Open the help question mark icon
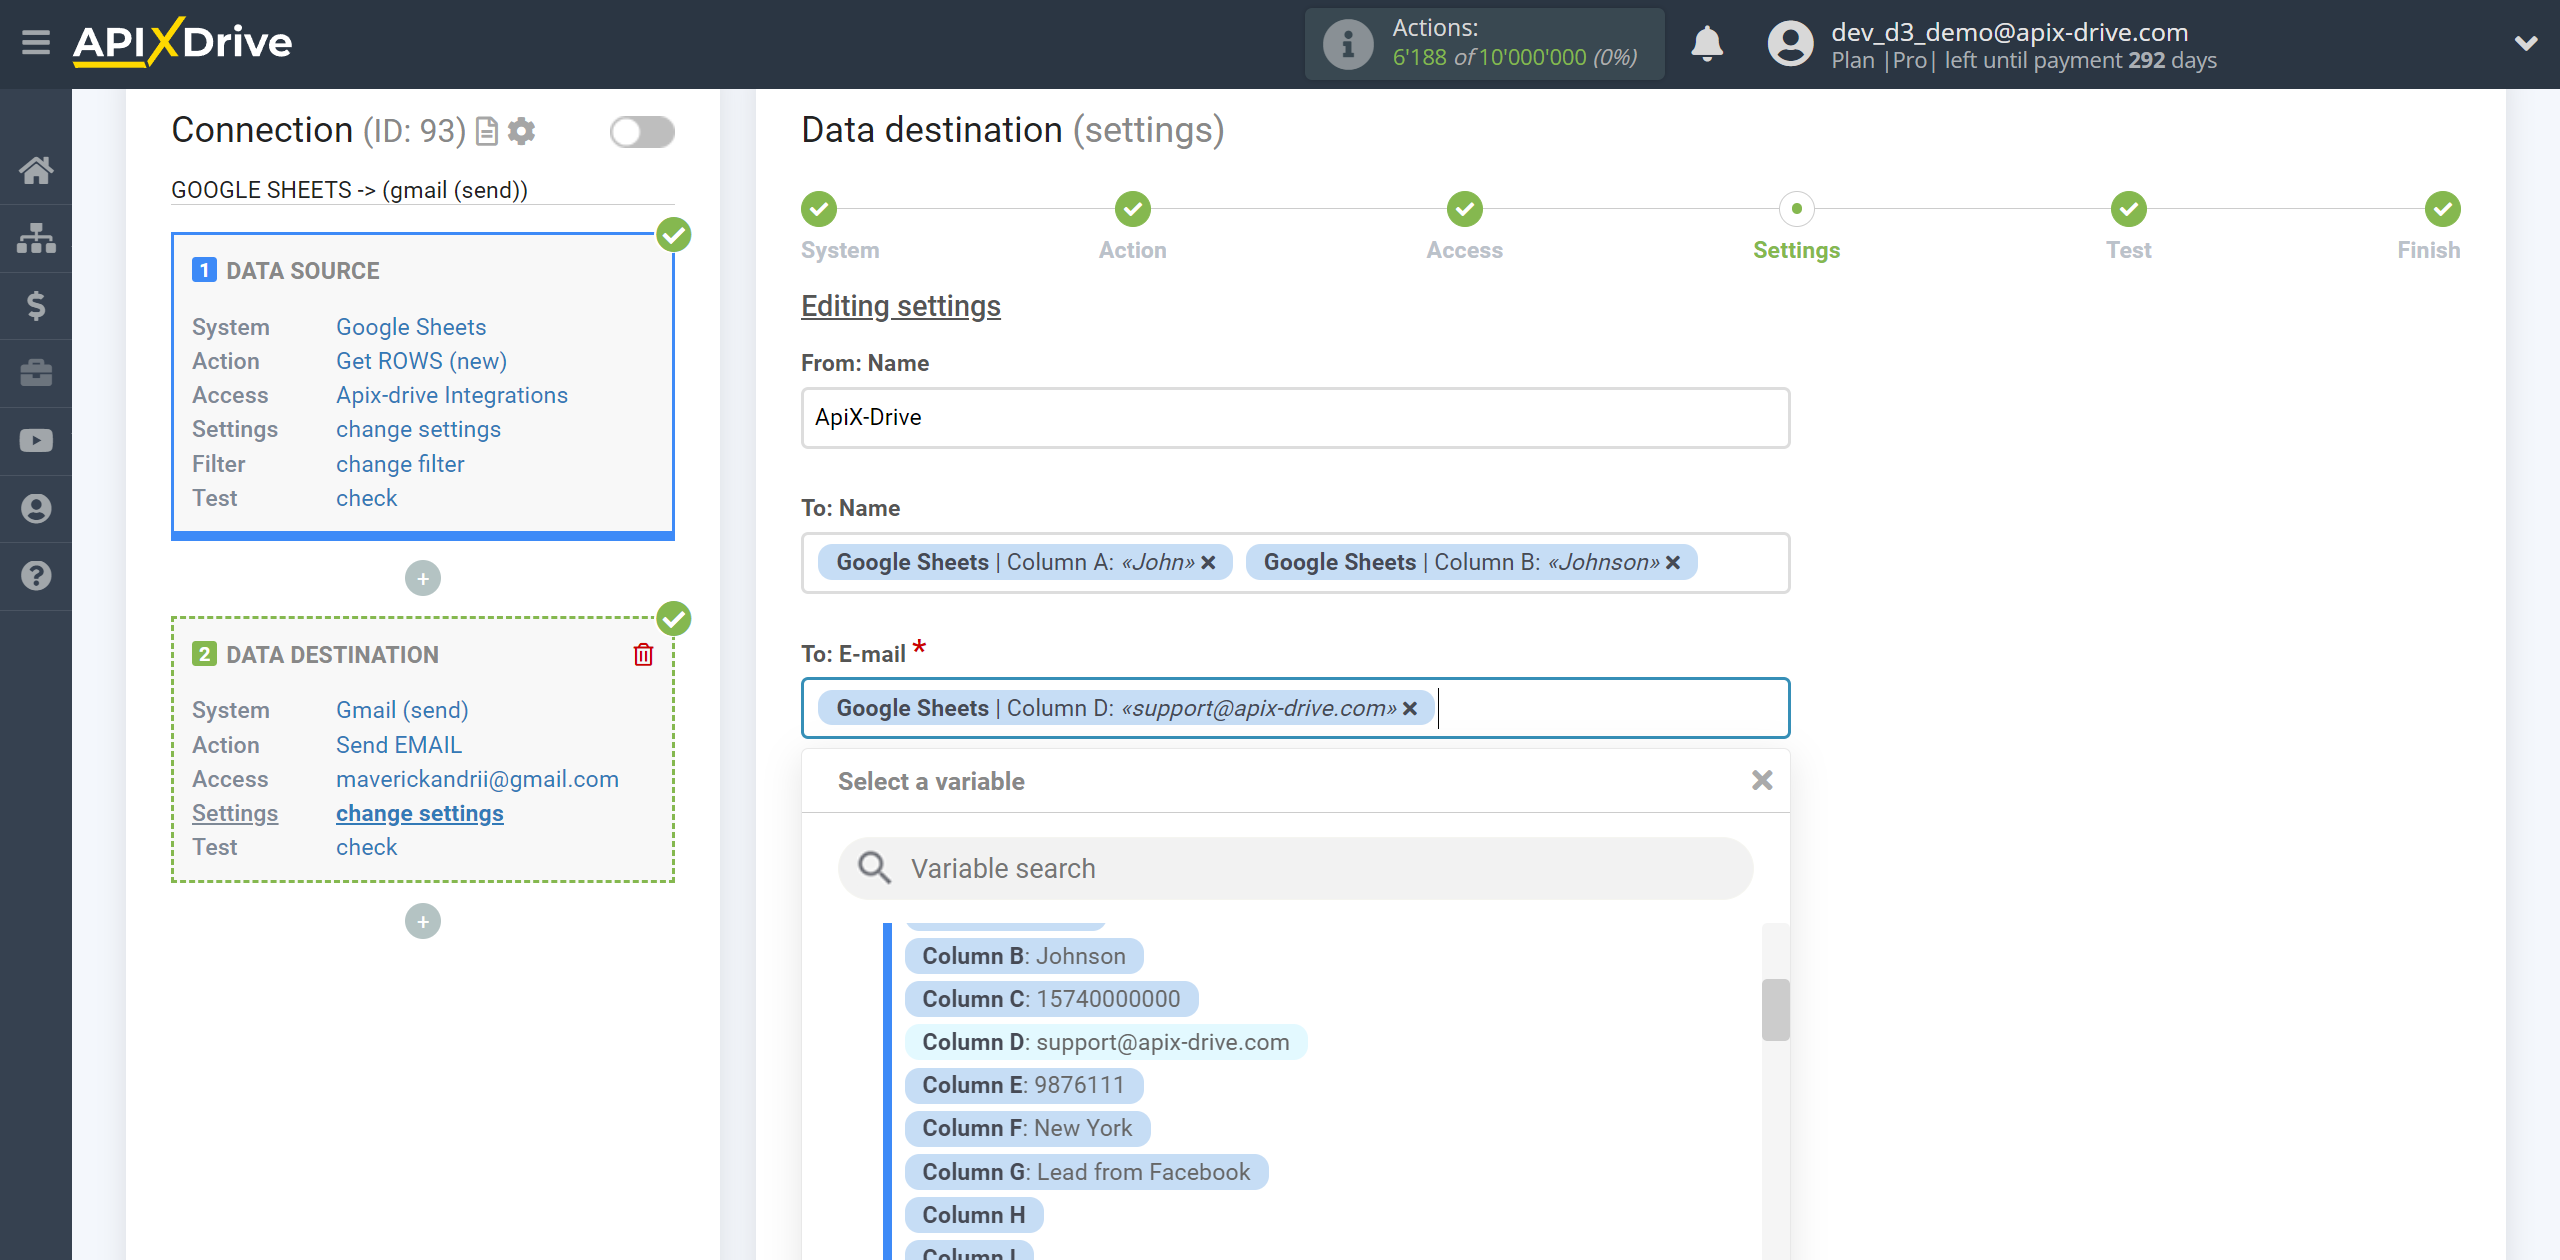 click(x=36, y=576)
